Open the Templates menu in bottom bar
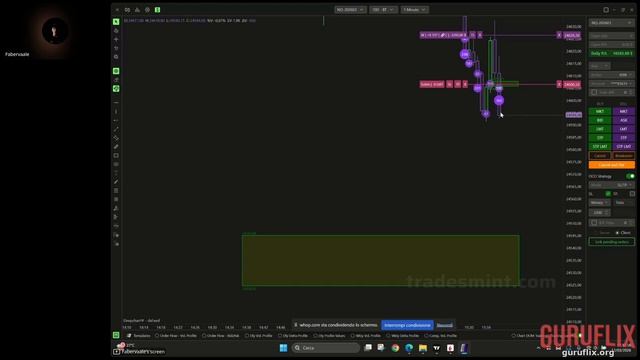The width and height of the screenshot is (640, 360). [139, 336]
